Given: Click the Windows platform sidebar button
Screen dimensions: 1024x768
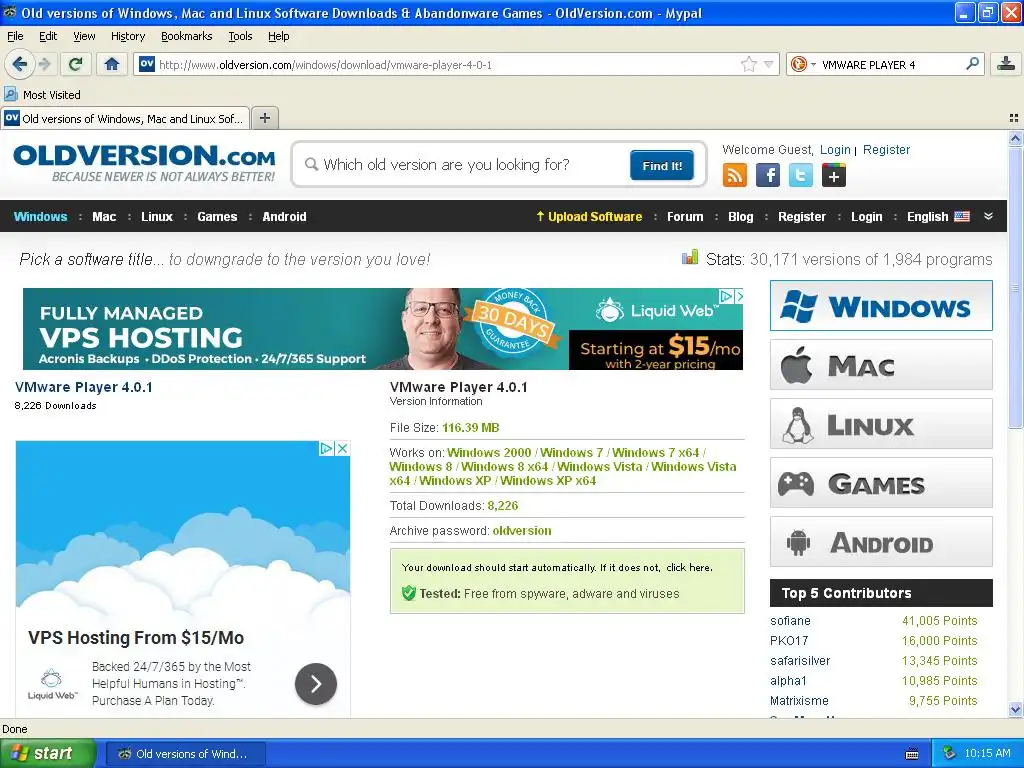Looking at the screenshot, I should (x=881, y=306).
